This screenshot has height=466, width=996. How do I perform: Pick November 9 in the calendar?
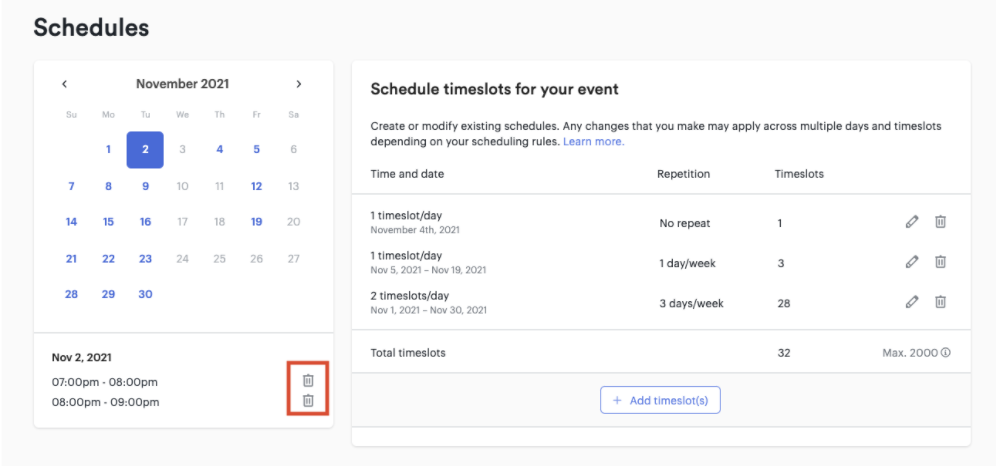[145, 187]
